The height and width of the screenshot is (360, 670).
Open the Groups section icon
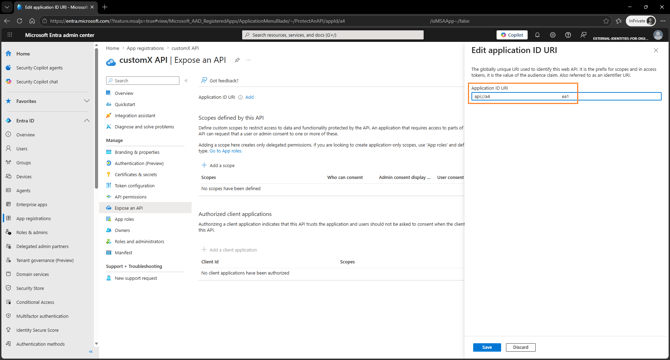tap(8, 163)
